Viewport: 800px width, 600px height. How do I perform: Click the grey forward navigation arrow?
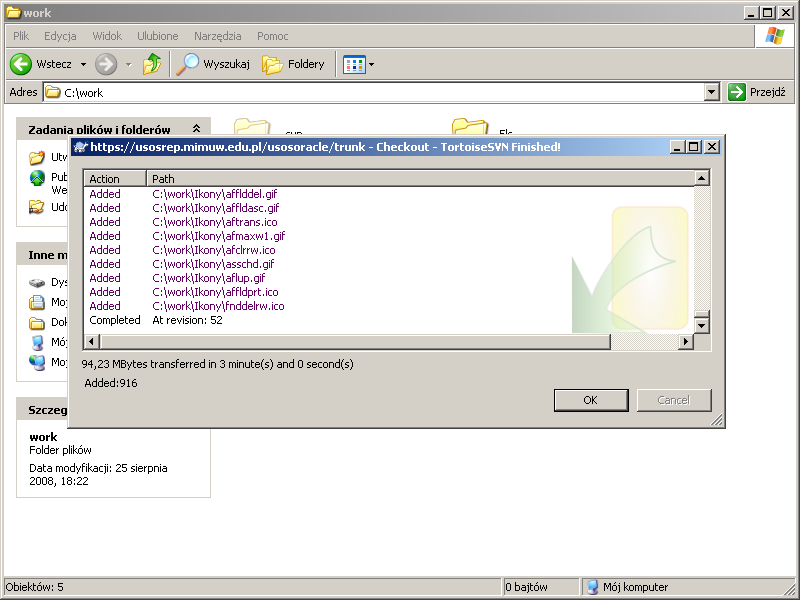point(106,64)
